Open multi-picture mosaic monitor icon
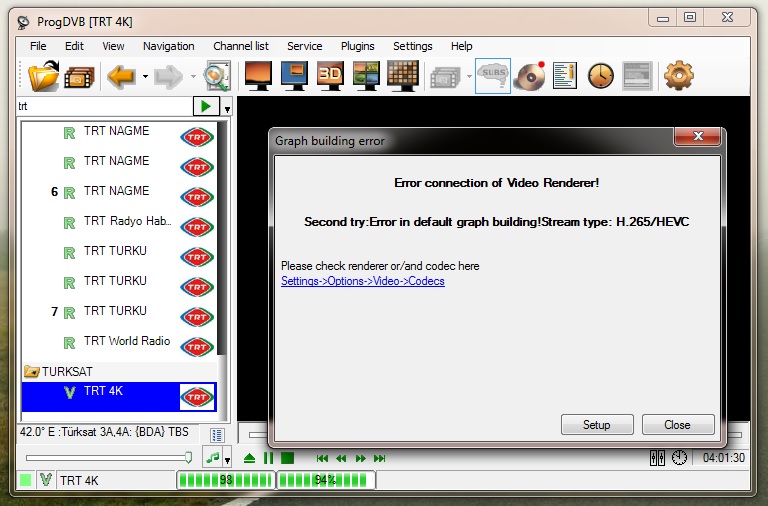The height and width of the screenshot is (506, 768). click(x=366, y=75)
